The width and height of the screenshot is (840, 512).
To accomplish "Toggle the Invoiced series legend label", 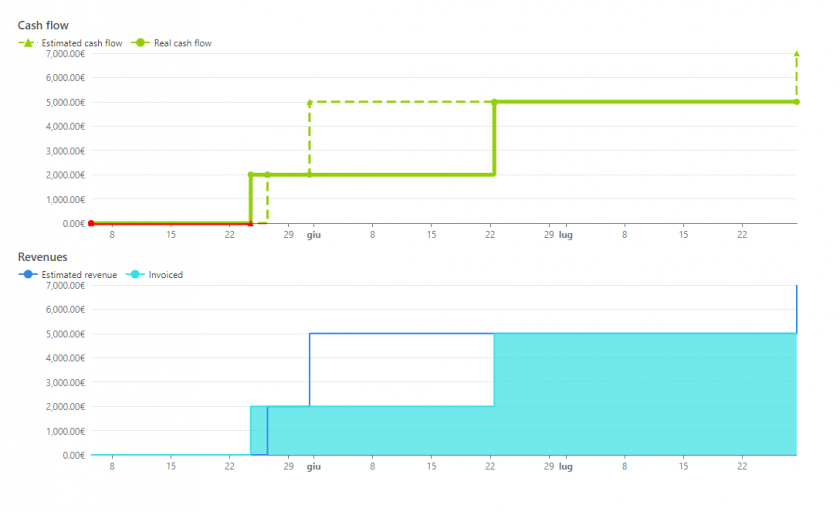I will pyautogui.click(x=166, y=274).
